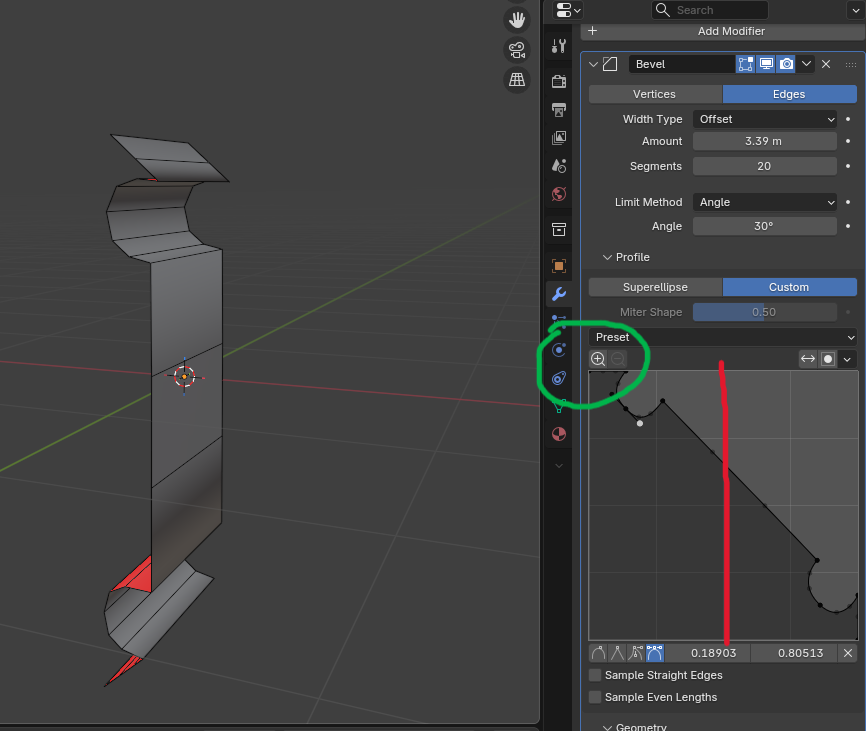Open the Render properties tab
The height and width of the screenshot is (731, 866).
pyautogui.click(x=559, y=82)
